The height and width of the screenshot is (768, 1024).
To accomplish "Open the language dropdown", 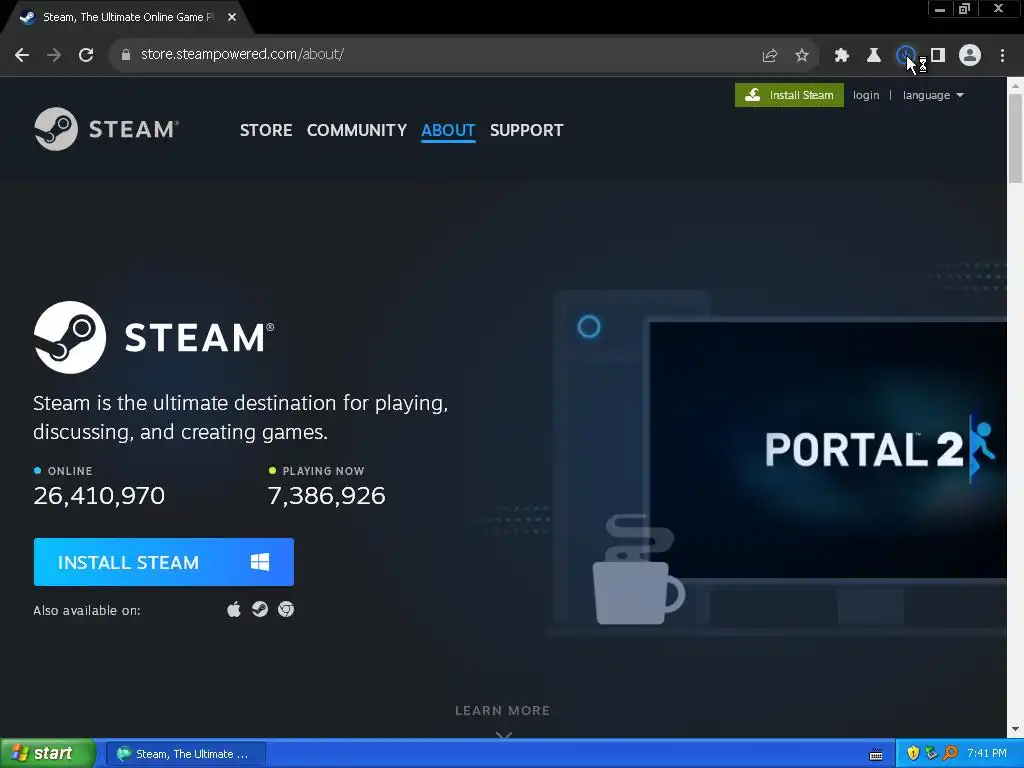I will (933, 95).
